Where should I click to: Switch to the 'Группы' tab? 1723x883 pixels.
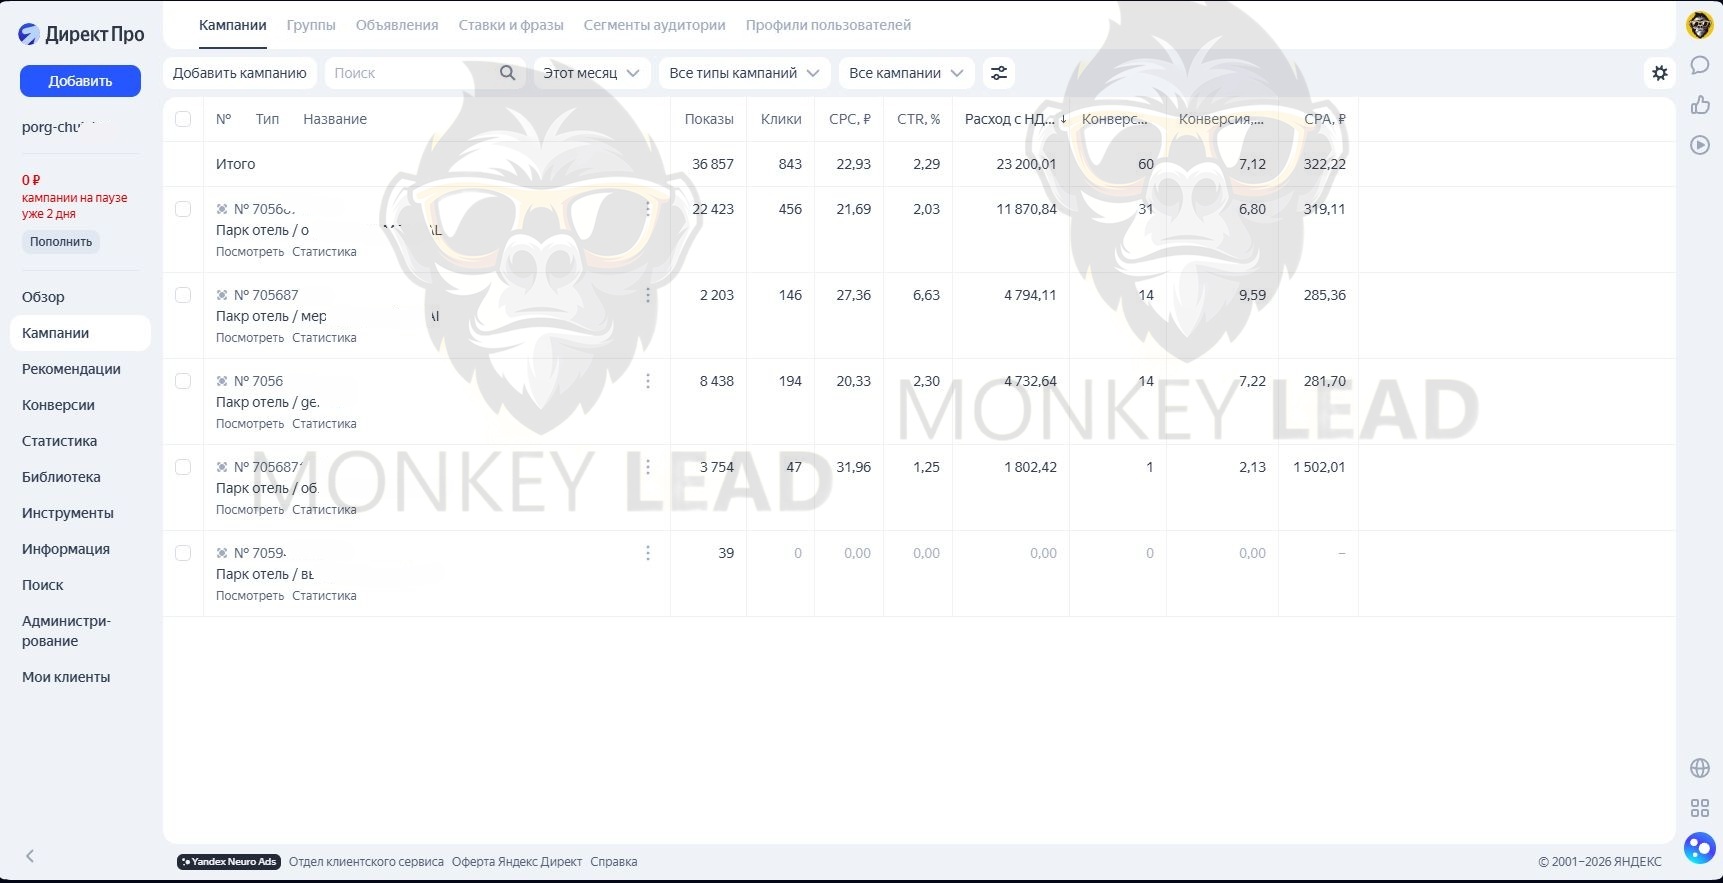[x=311, y=25]
